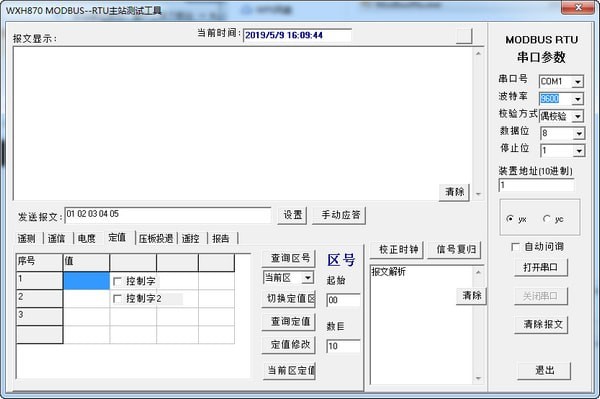Click the 当前区定值 button
The width and height of the screenshot is (600, 399).
289,371
